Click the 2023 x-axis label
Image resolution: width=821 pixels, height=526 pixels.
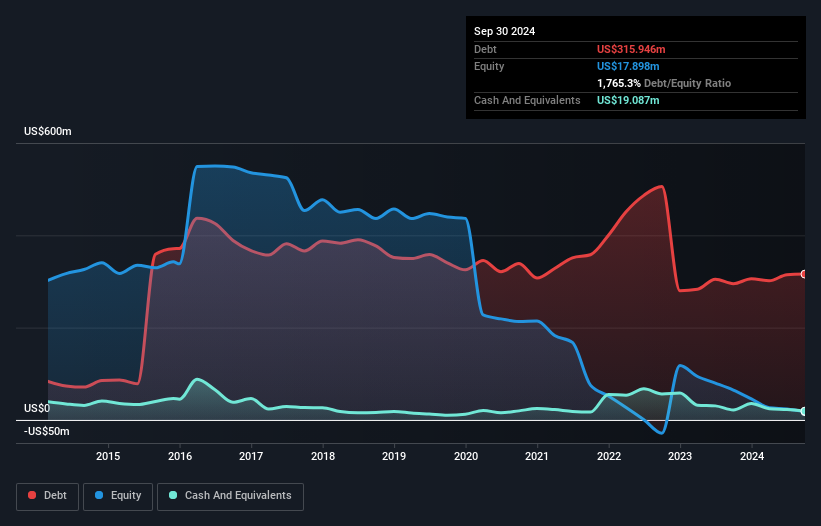tap(680, 456)
